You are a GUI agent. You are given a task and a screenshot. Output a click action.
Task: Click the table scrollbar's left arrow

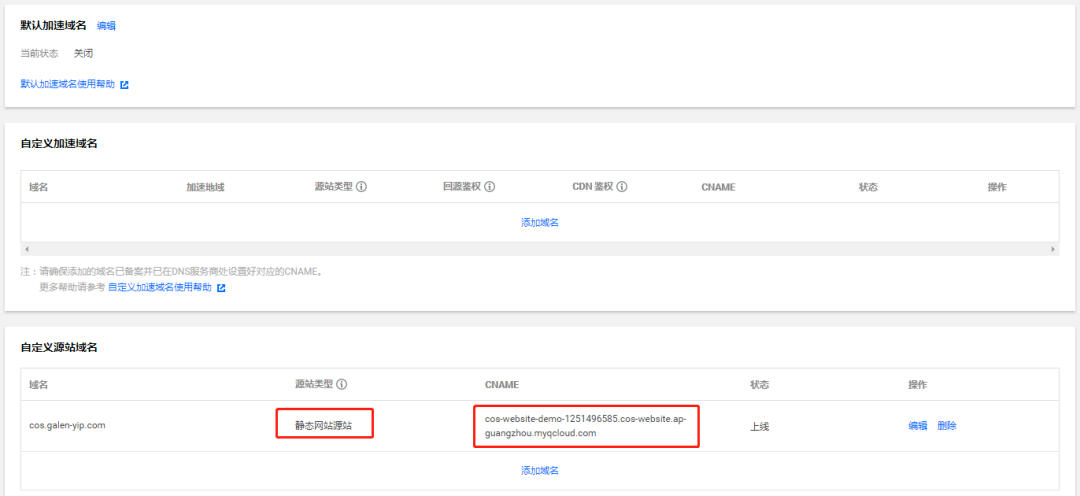point(25,248)
